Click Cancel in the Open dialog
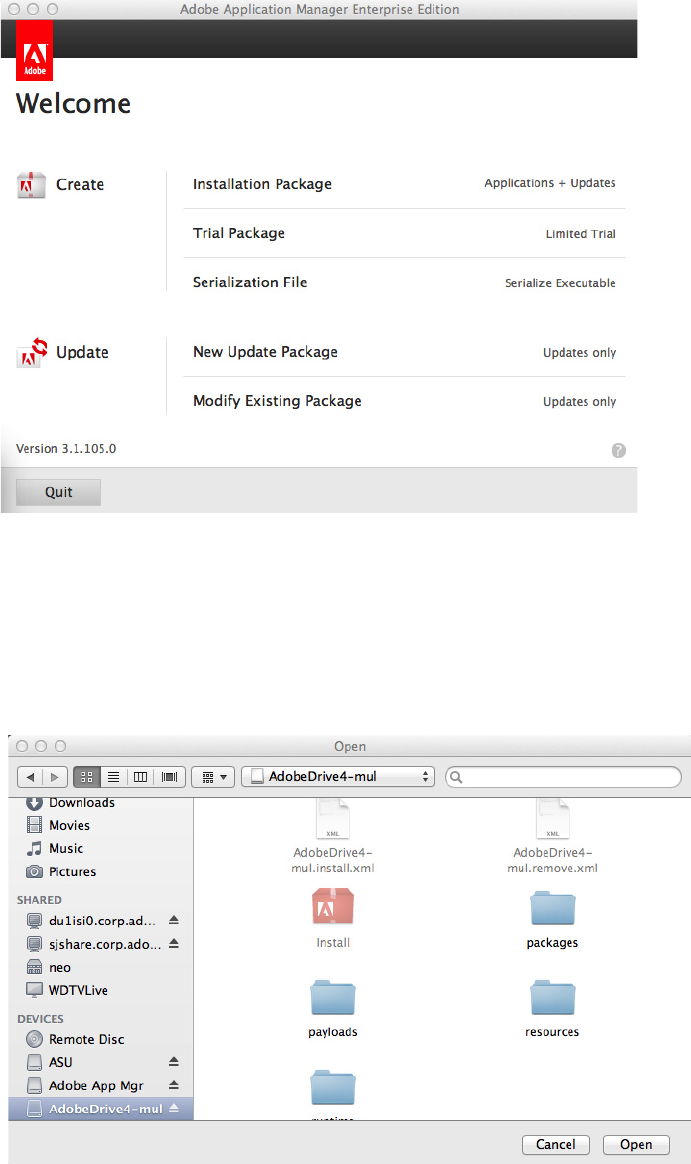The width and height of the screenshot is (691, 1164). tap(556, 1145)
